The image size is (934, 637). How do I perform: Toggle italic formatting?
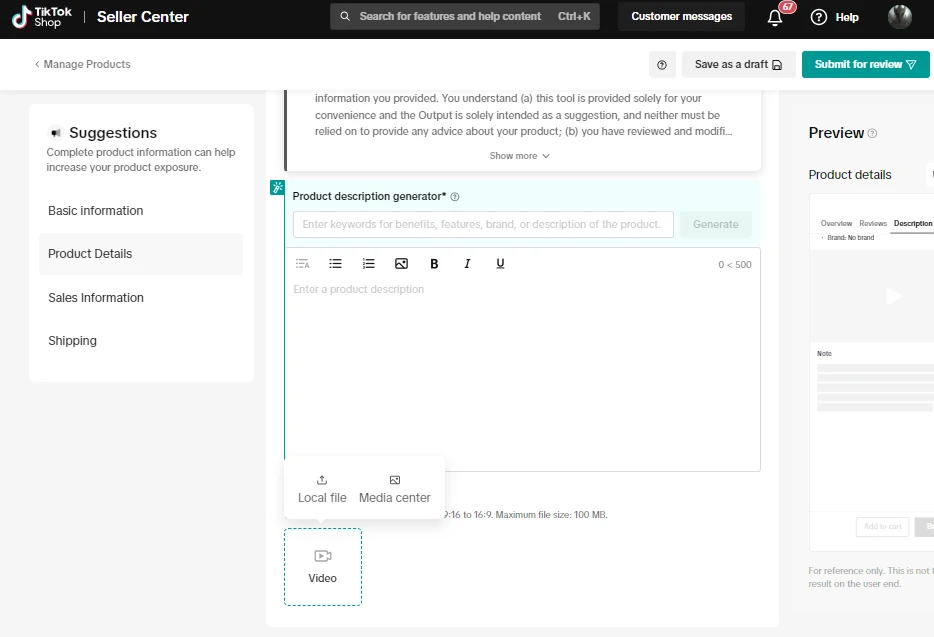[x=467, y=264]
